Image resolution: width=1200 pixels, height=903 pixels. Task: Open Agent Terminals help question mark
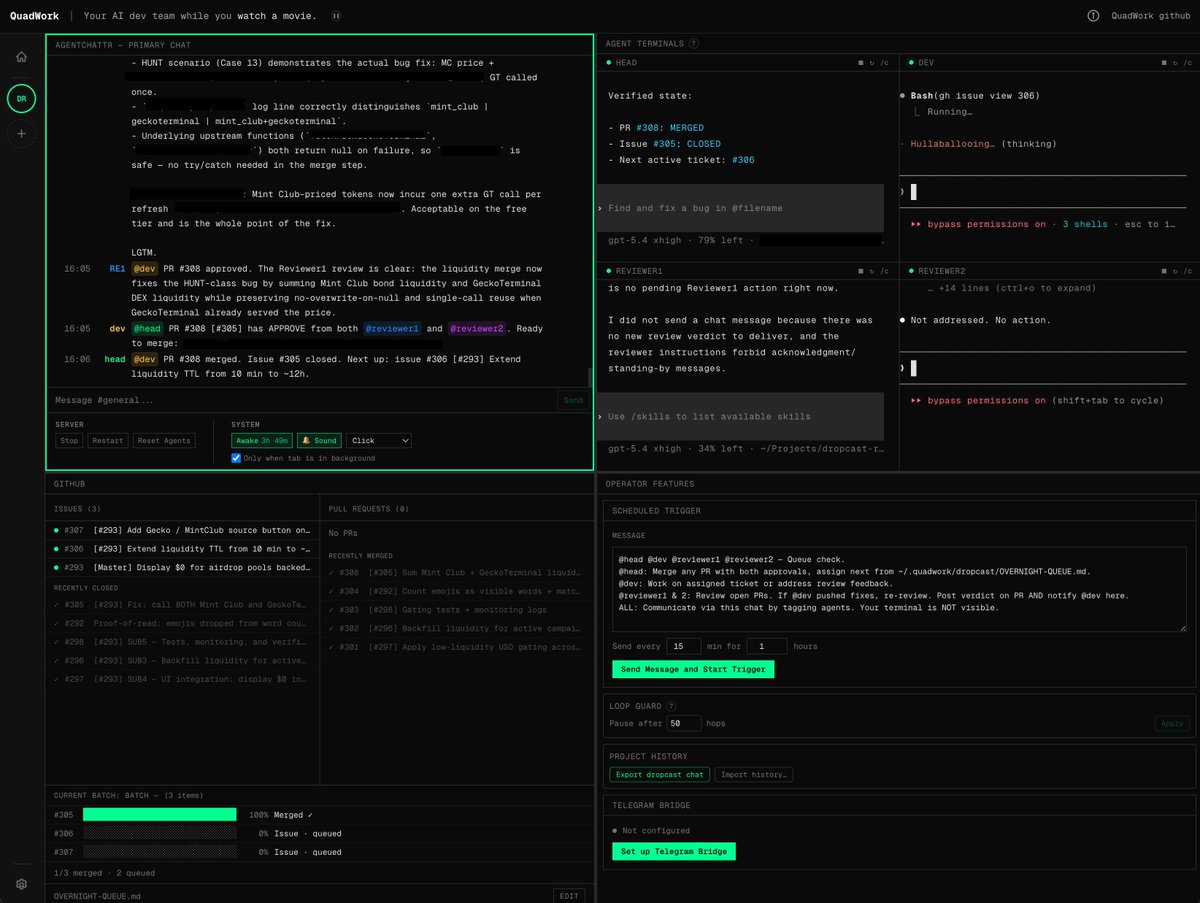(694, 44)
